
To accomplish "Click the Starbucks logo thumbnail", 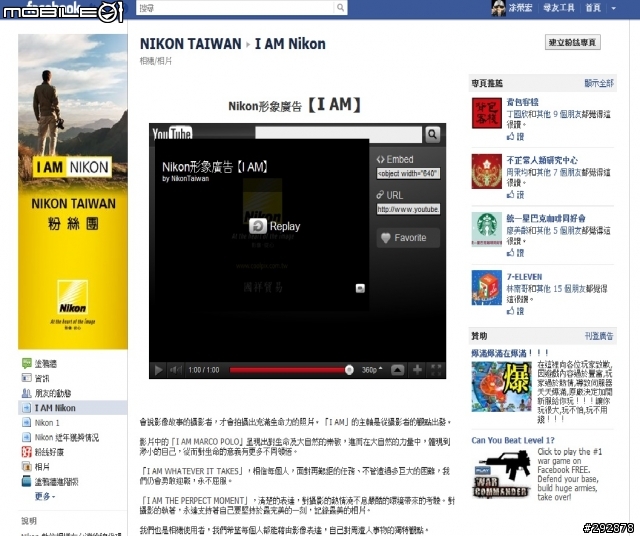I will pos(487,229).
